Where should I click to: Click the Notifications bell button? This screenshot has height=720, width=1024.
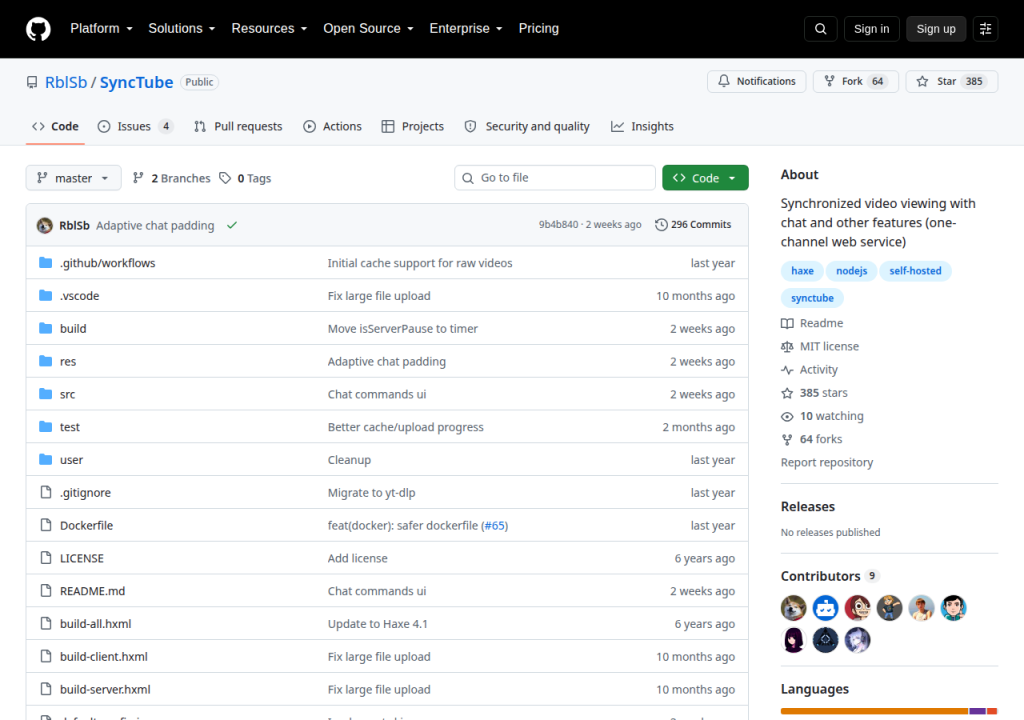click(757, 81)
